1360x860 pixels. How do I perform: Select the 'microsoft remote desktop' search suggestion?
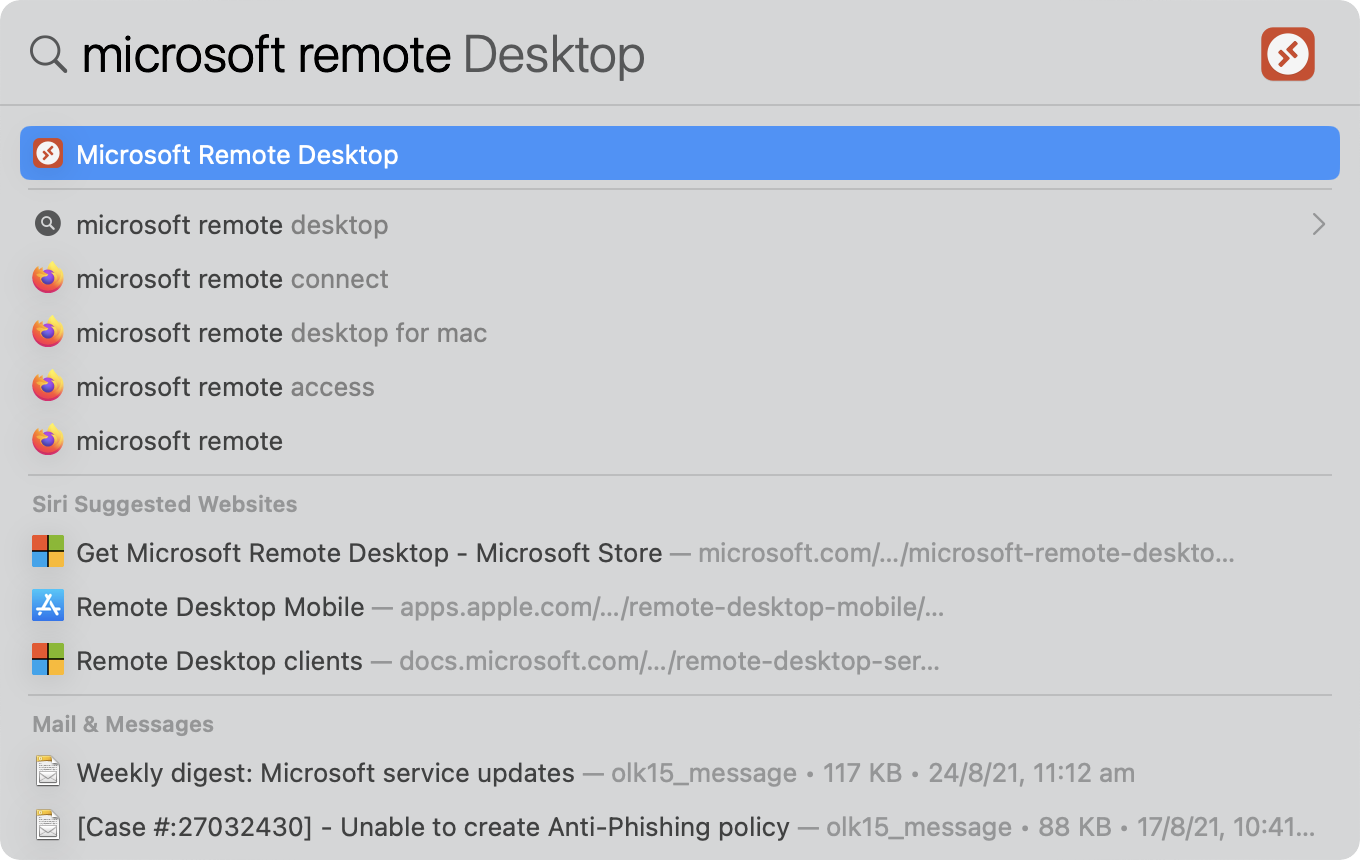[232, 225]
